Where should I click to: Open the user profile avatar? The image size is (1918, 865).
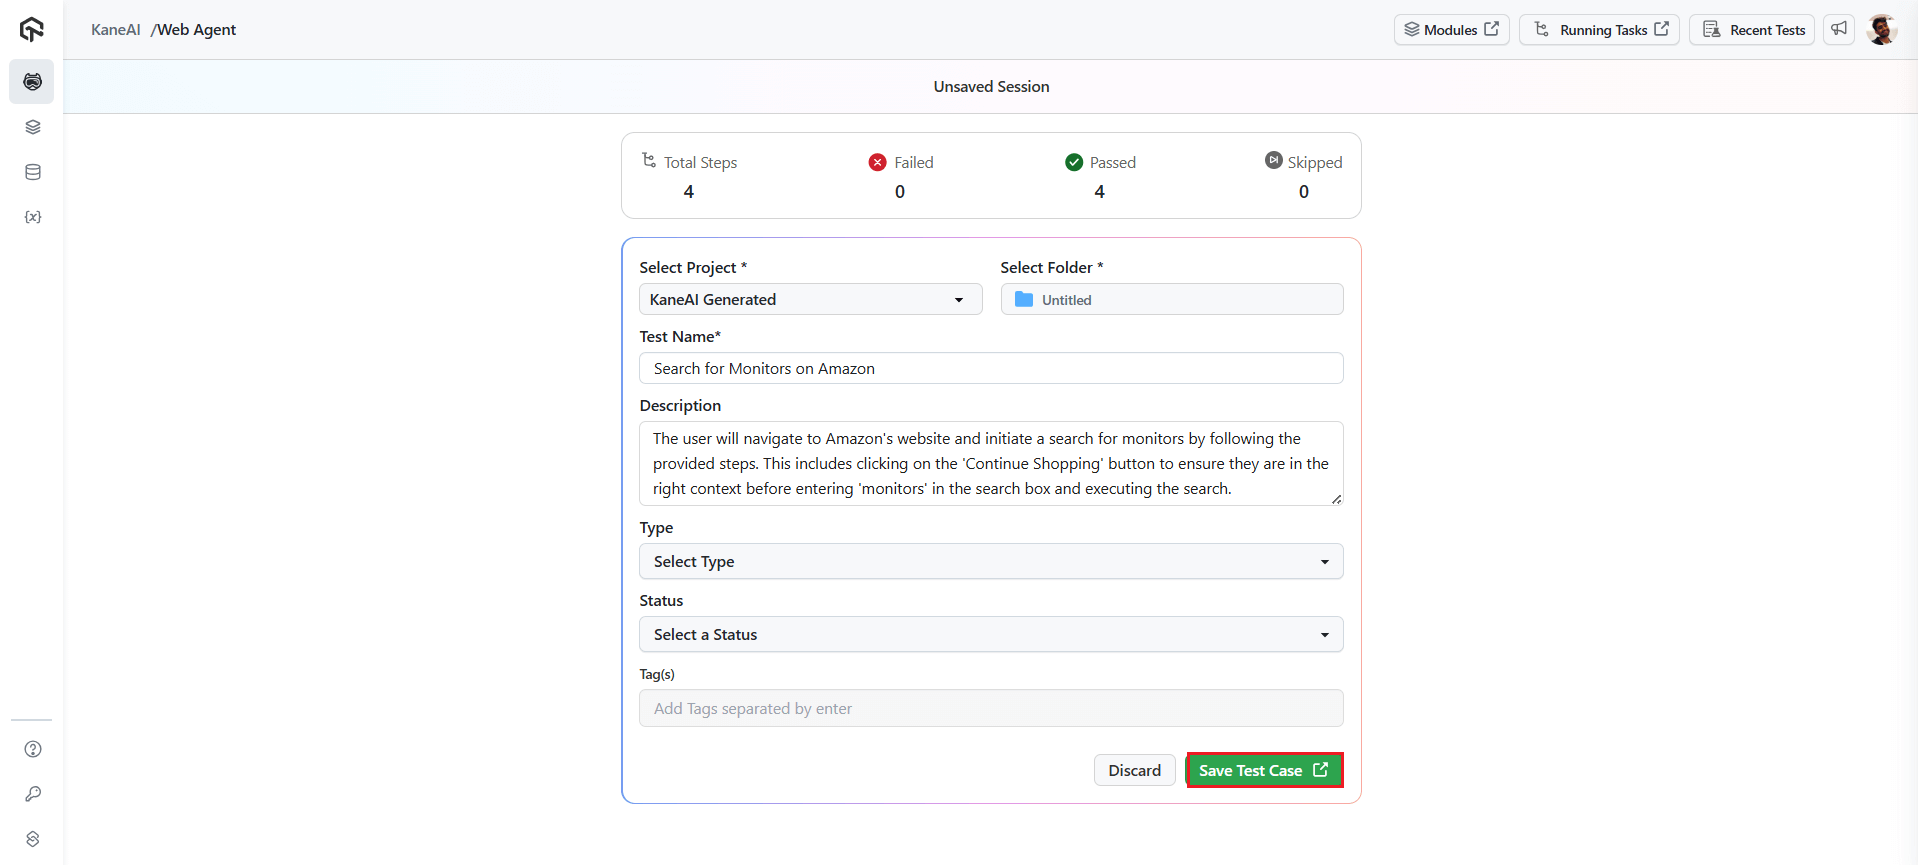(1881, 30)
